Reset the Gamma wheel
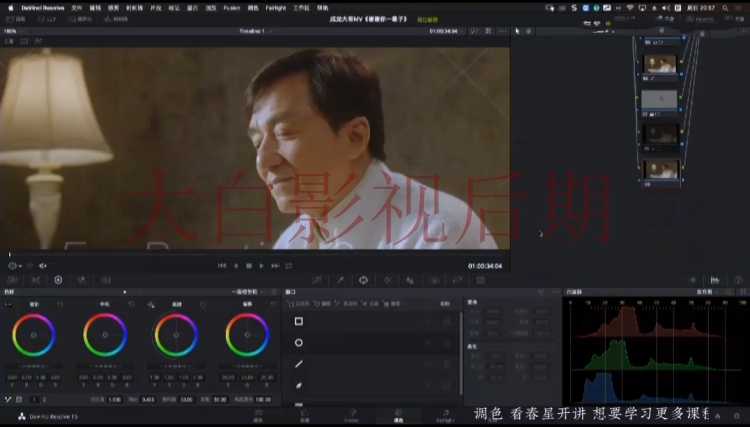Viewport: 750px width, 427px height. 132,305
